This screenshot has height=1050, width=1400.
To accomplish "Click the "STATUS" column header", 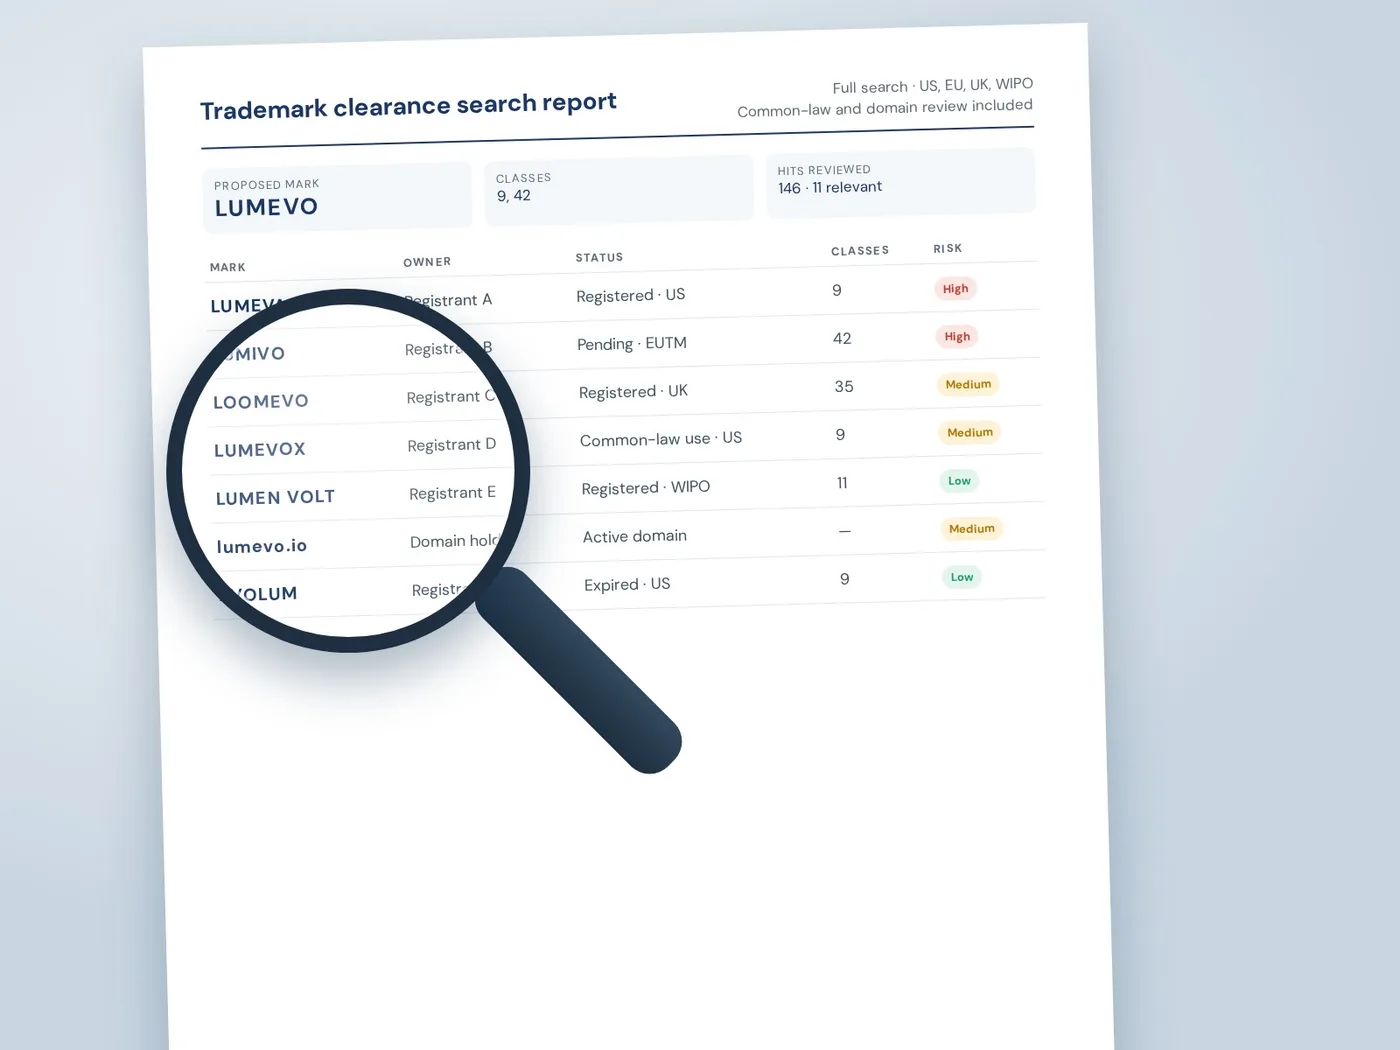I will pos(599,257).
